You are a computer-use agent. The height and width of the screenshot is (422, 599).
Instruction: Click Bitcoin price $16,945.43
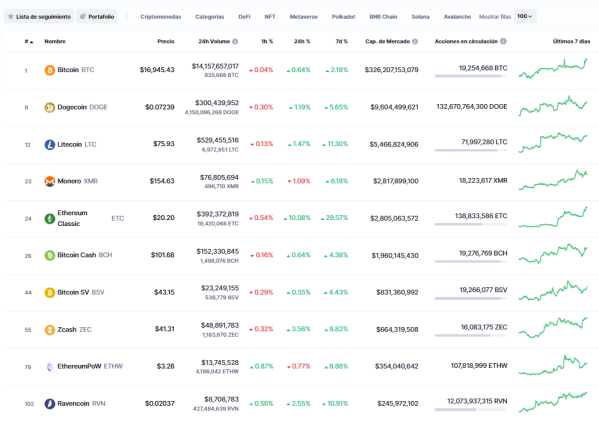click(157, 70)
